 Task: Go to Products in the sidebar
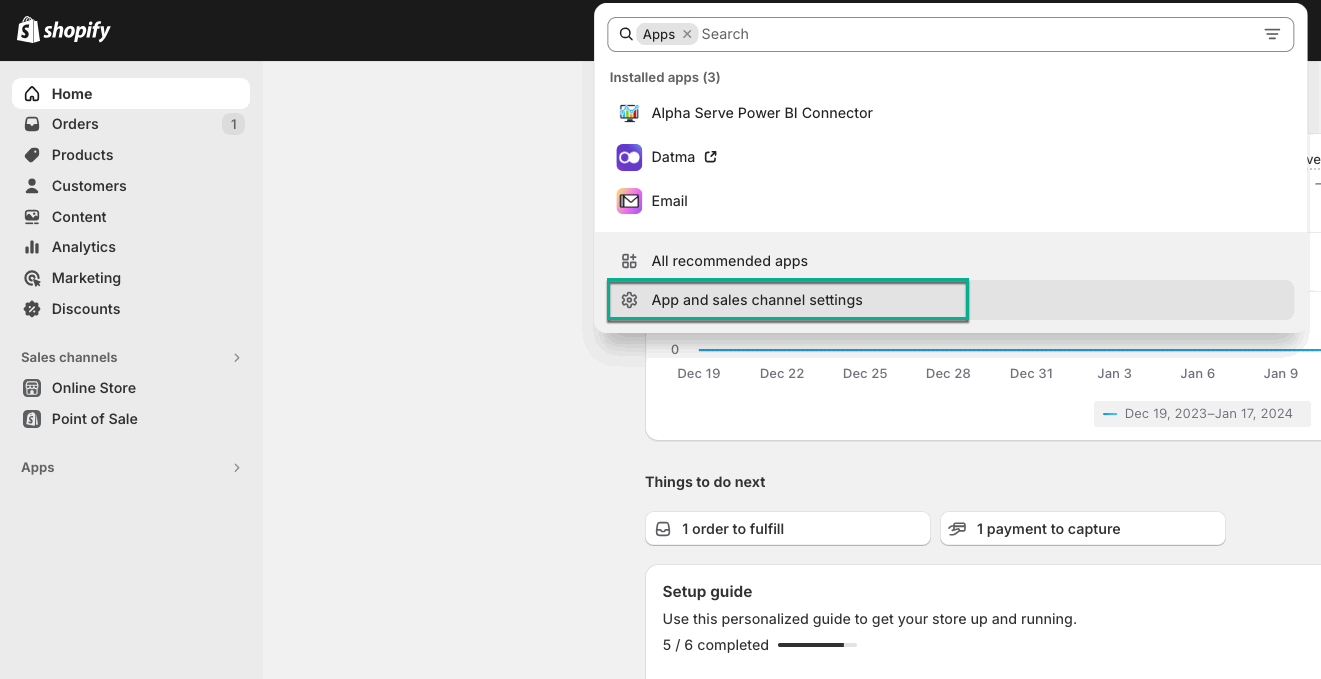pos(82,155)
